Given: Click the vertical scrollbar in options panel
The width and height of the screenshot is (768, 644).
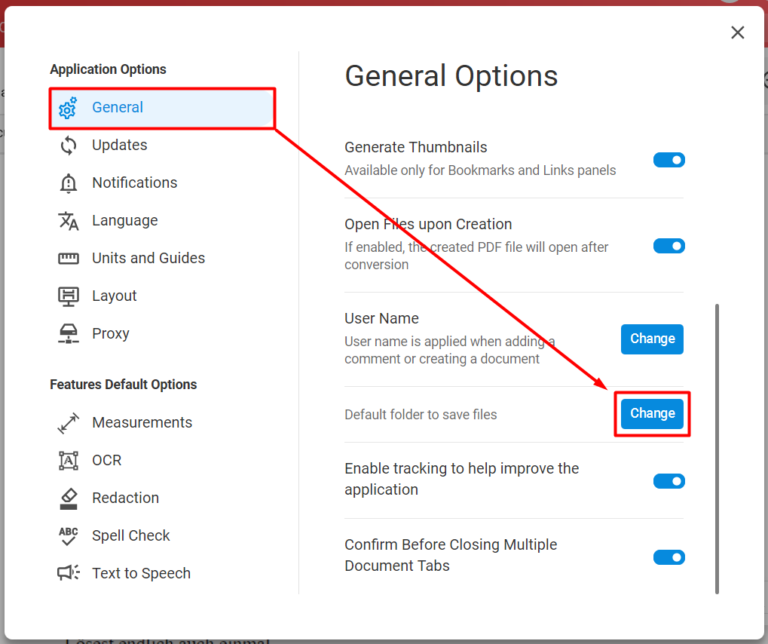Looking at the screenshot, I should point(717,450).
